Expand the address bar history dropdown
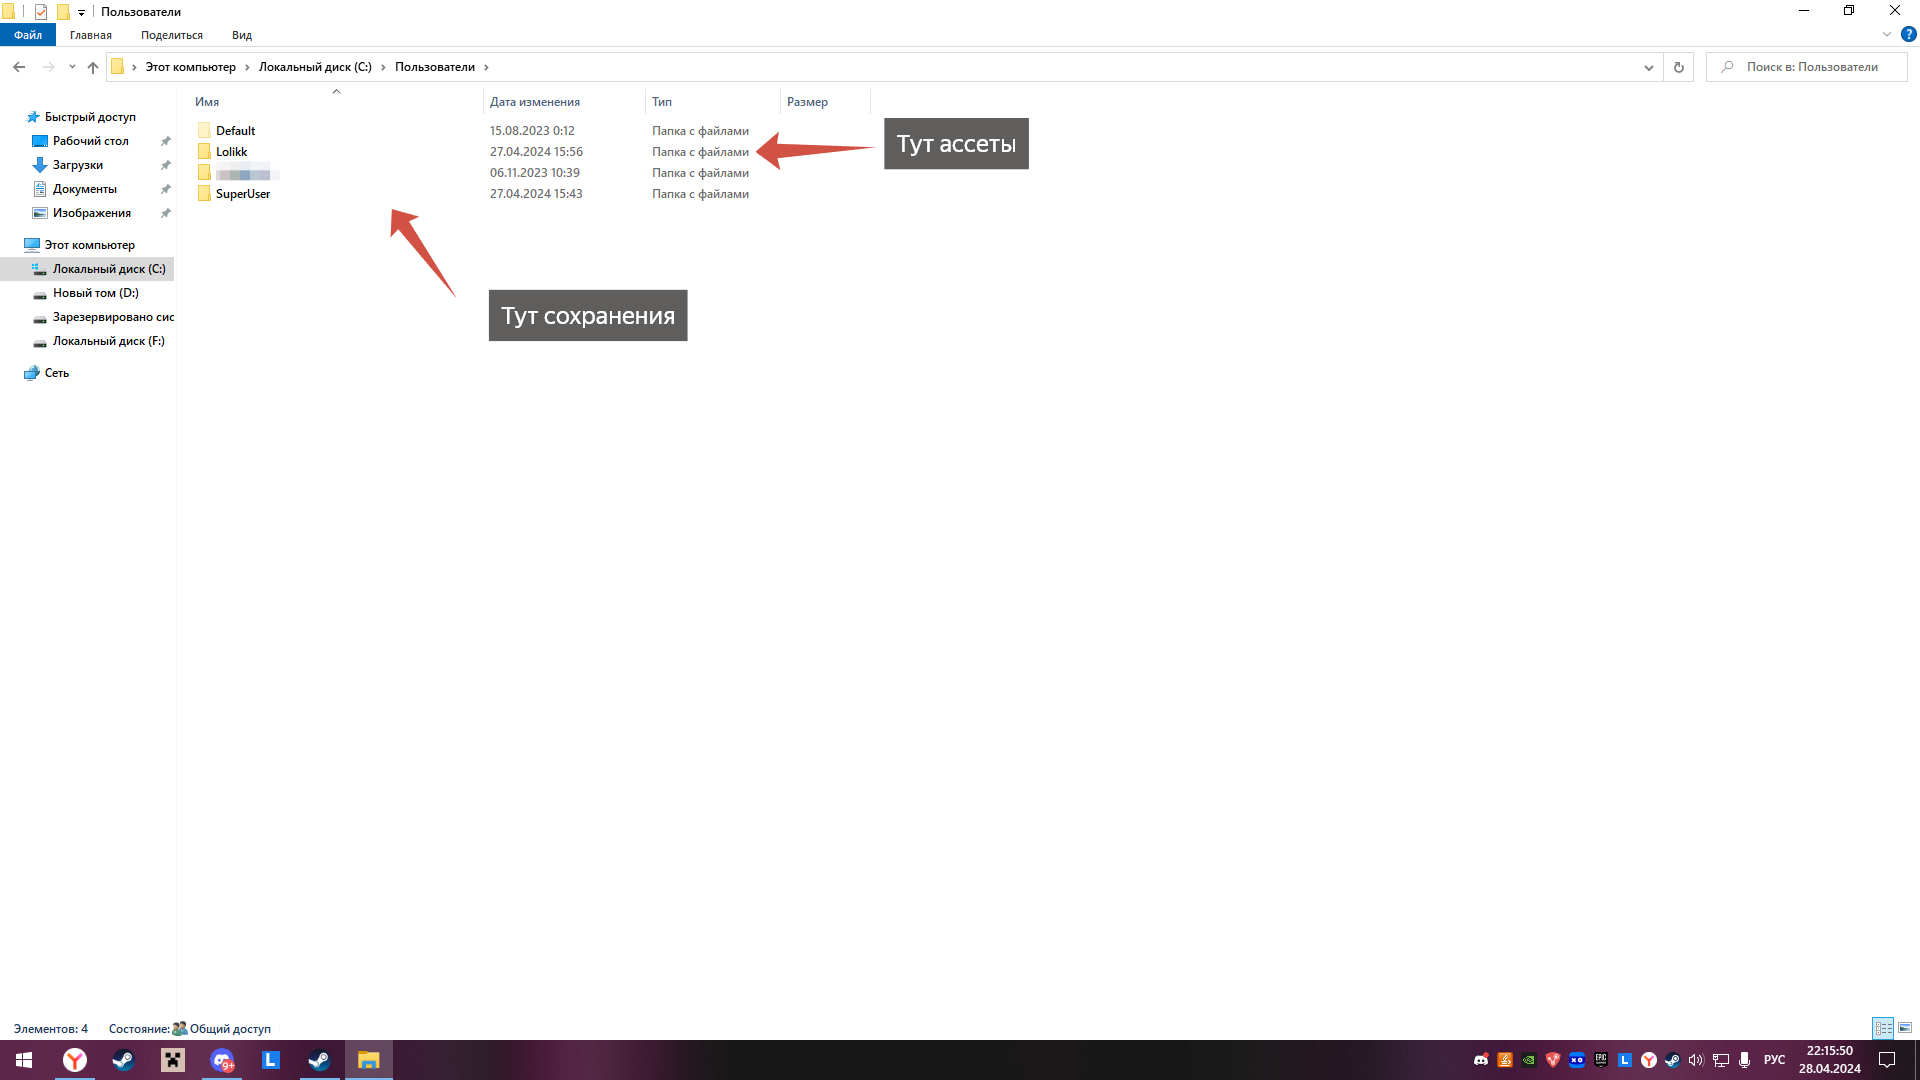 point(1648,67)
